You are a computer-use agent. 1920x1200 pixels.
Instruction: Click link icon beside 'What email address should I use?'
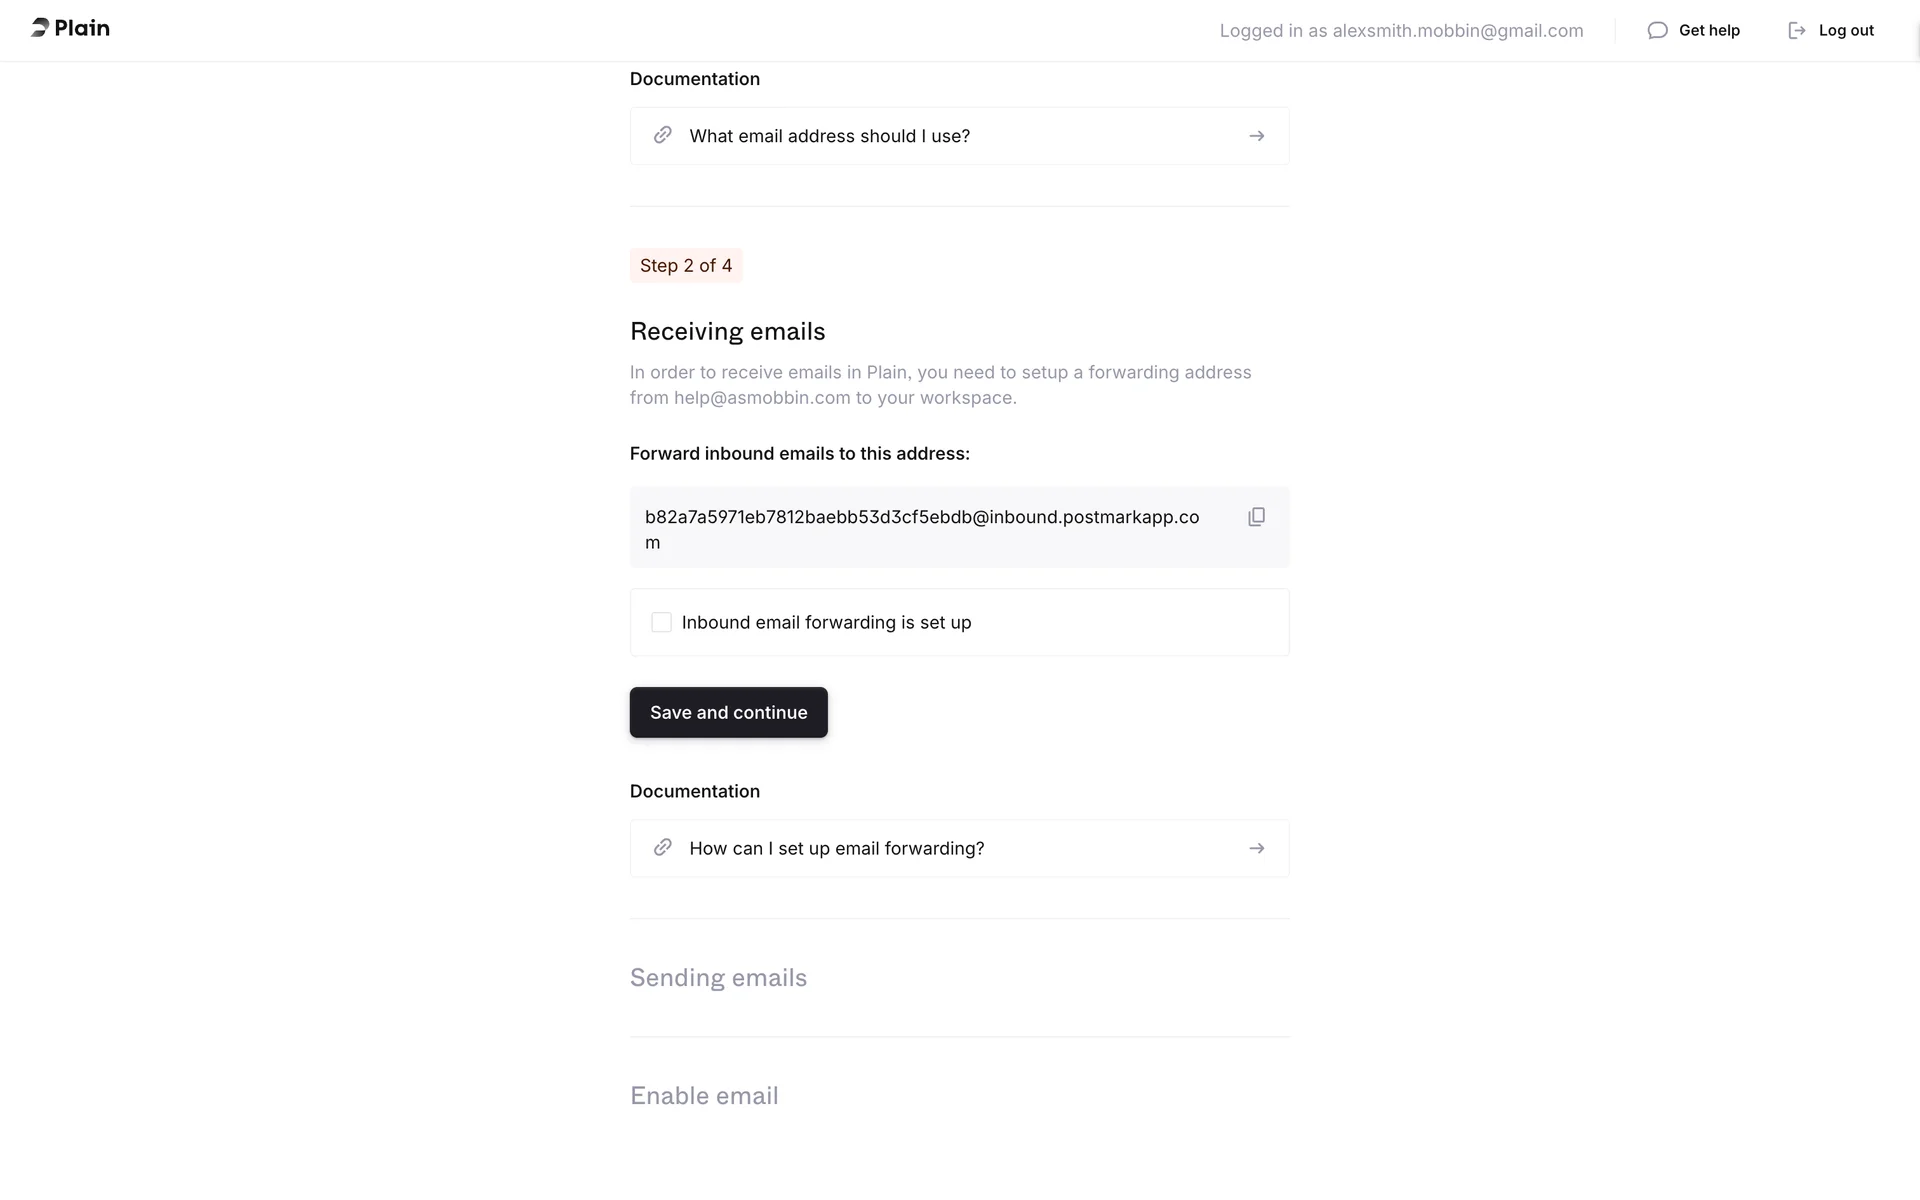(x=662, y=135)
